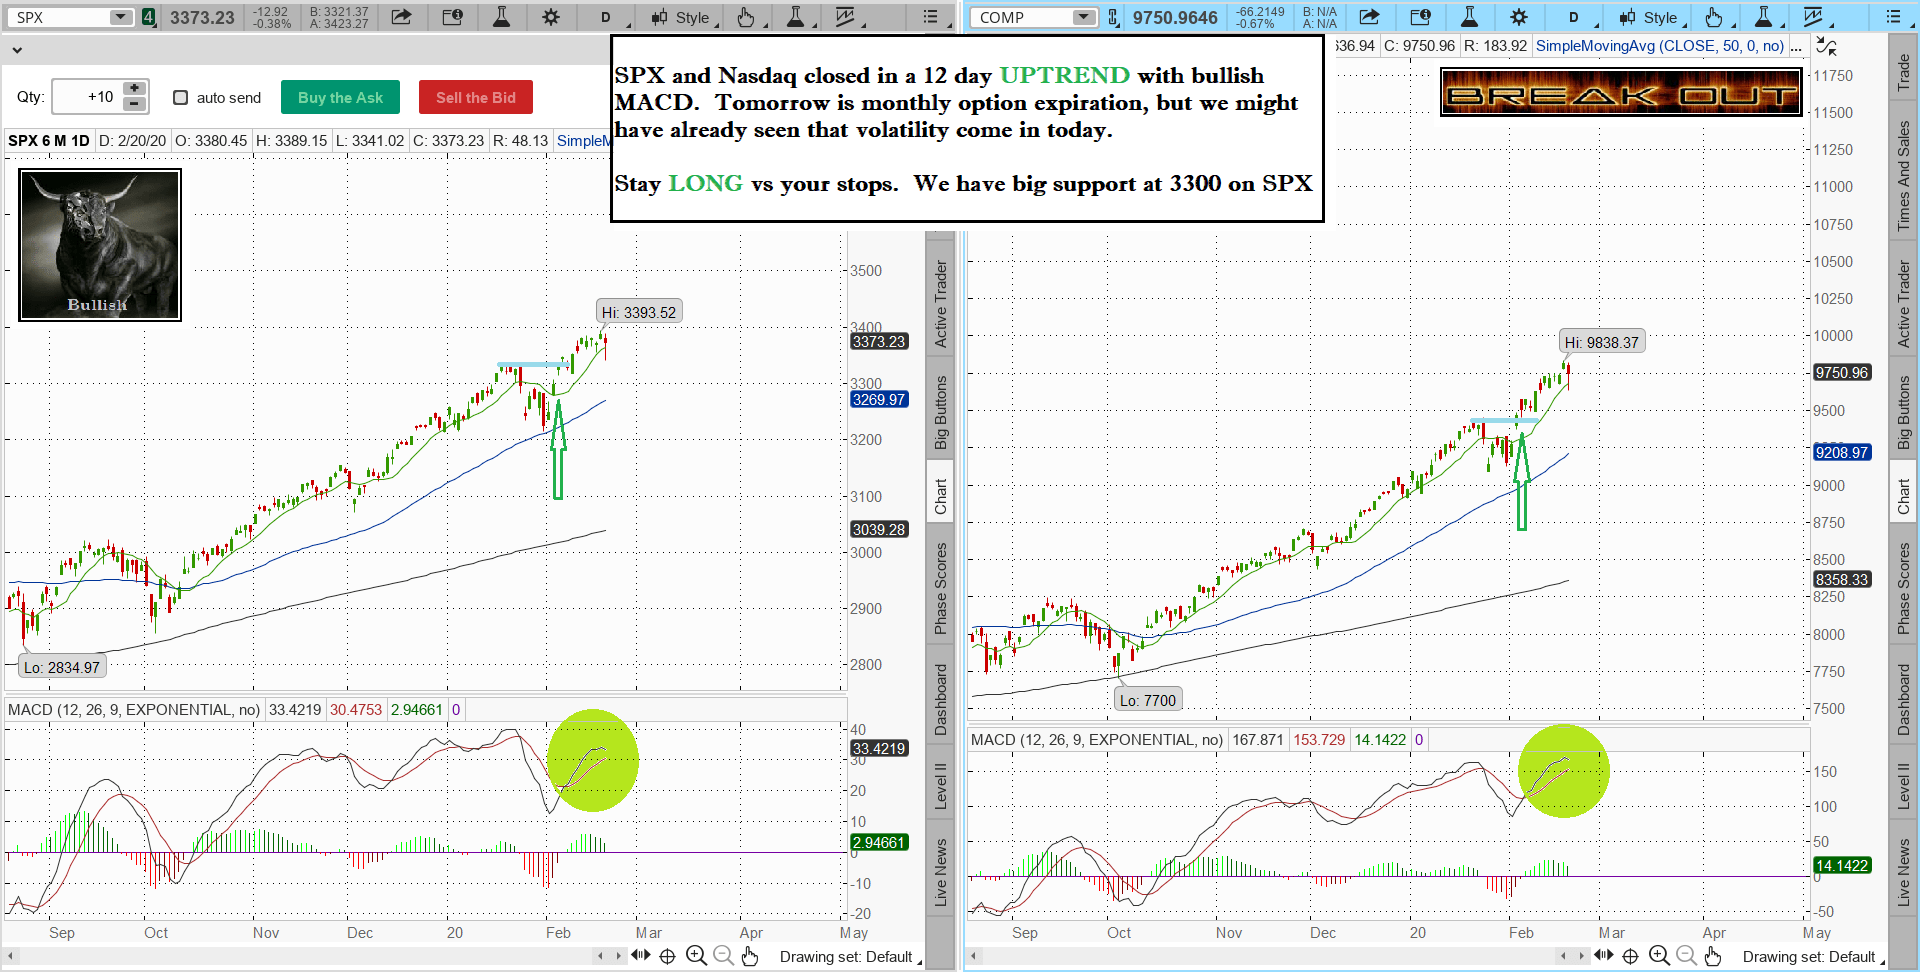Open chart settings gear on SPX chart
The height and width of the screenshot is (972, 1920).
pos(550,17)
